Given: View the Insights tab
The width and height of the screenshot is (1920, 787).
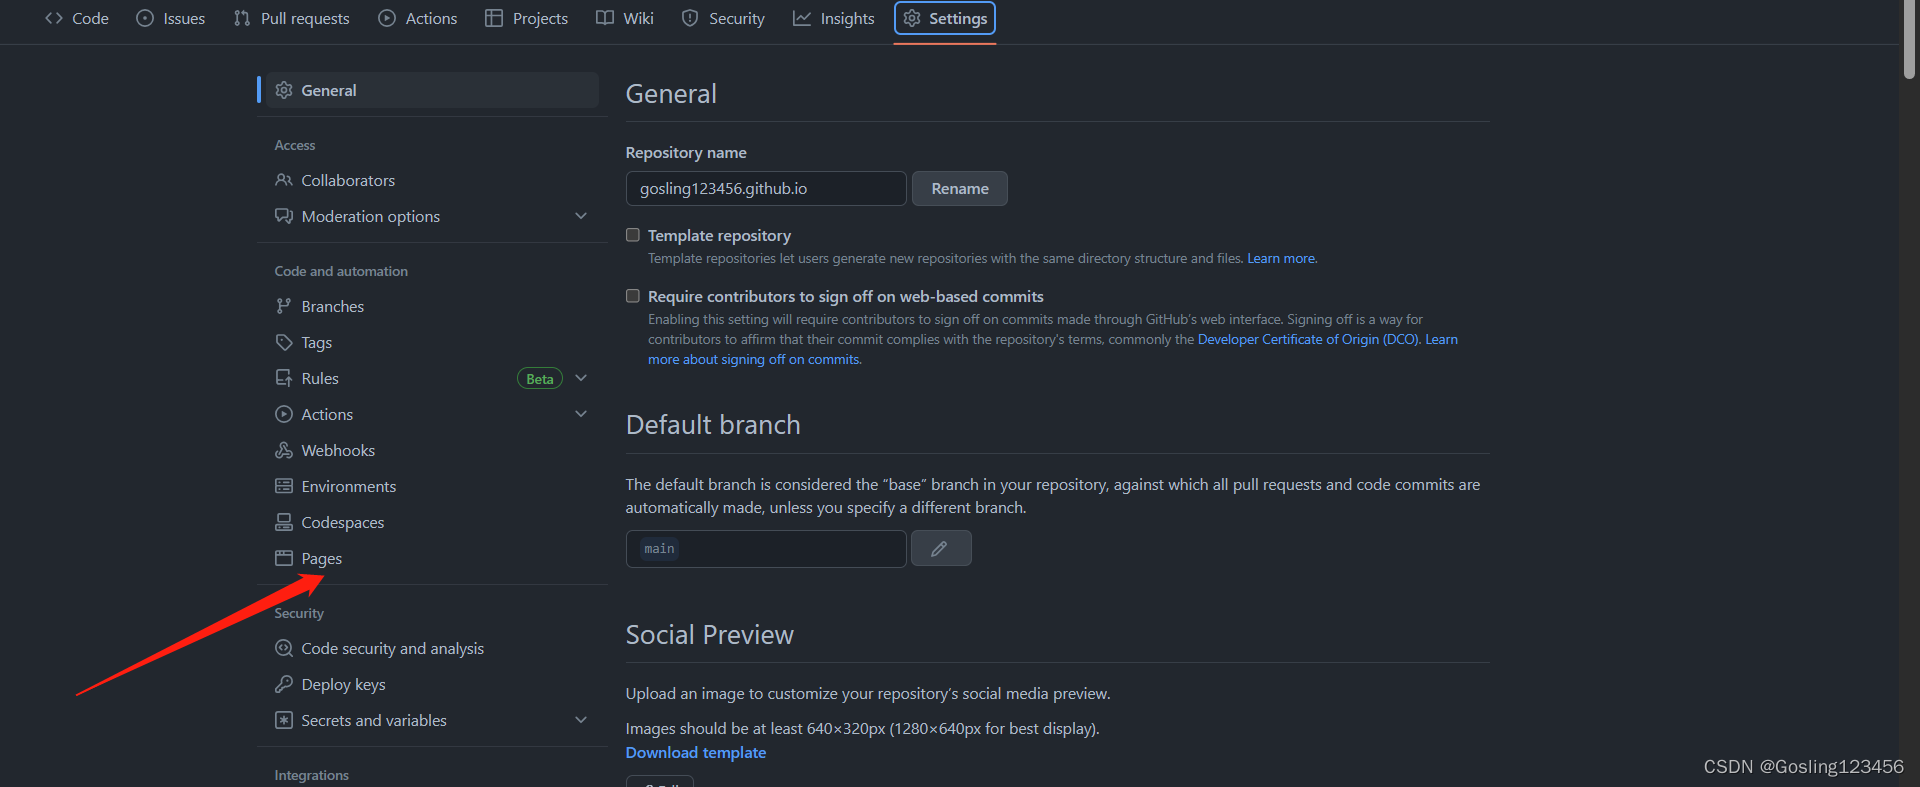Looking at the screenshot, I should pyautogui.click(x=834, y=18).
